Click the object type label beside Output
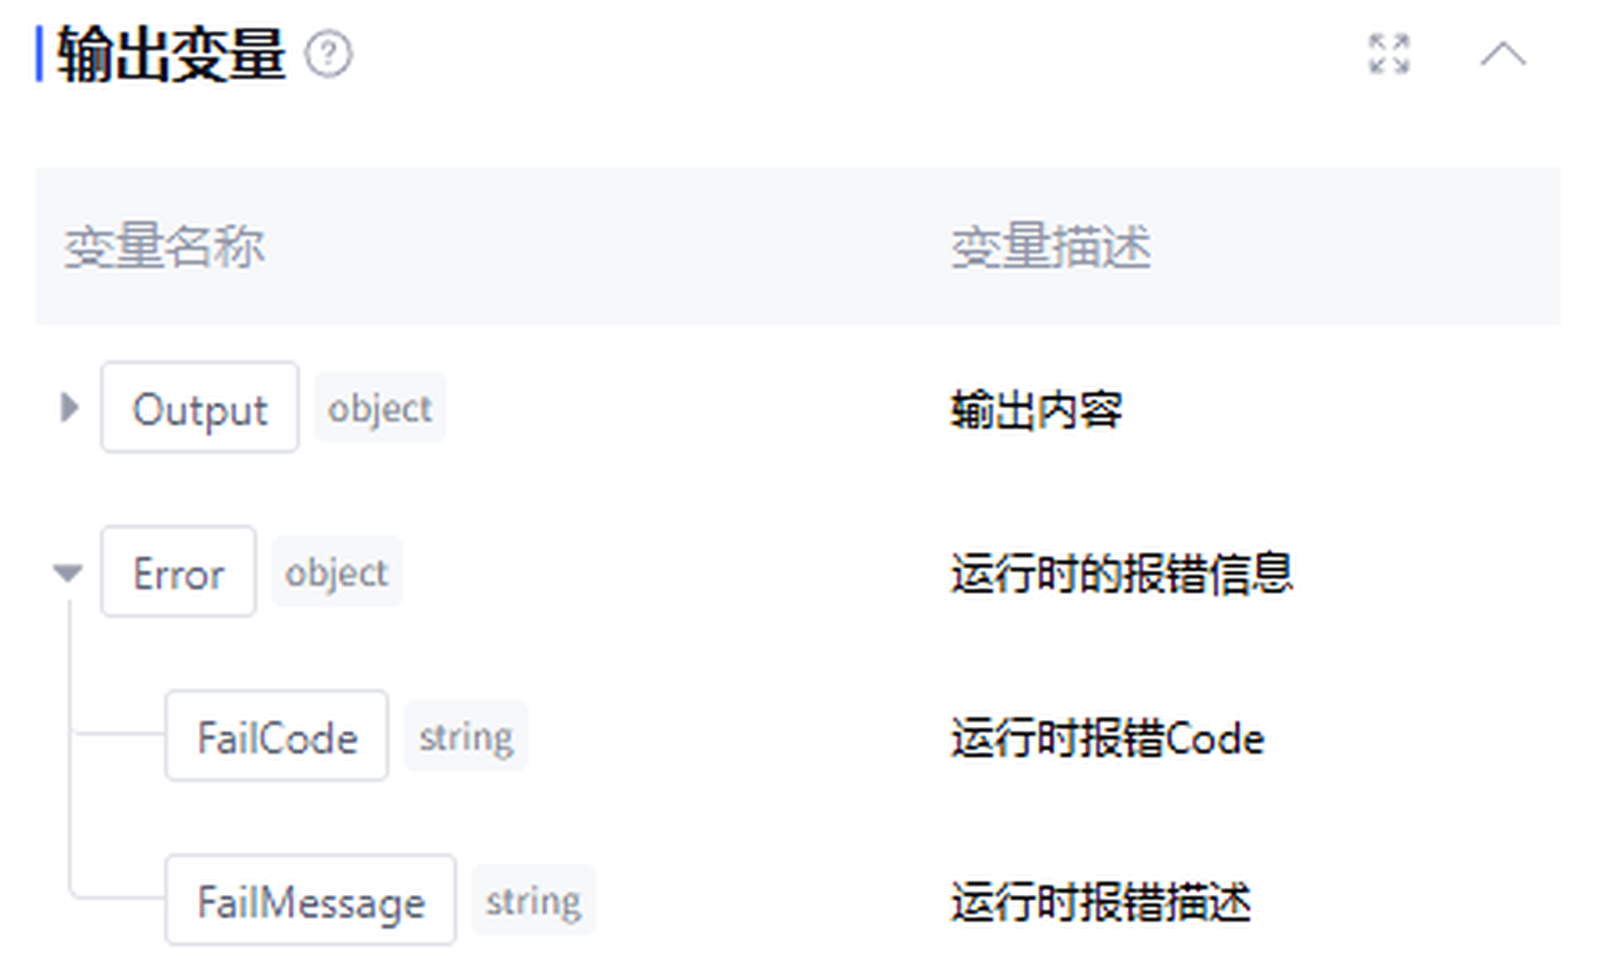Screen dimensions: 1600x964 pyautogui.click(x=380, y=408)
